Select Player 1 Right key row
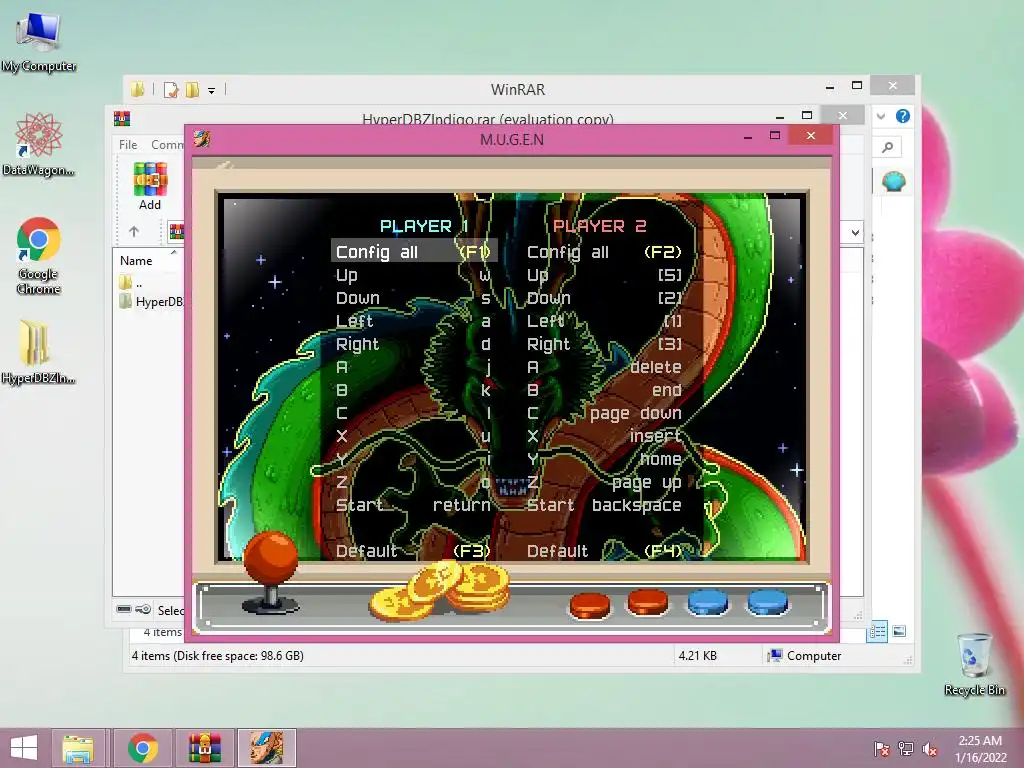Viewport: 1024px width, 768px height. pos(413,344)
